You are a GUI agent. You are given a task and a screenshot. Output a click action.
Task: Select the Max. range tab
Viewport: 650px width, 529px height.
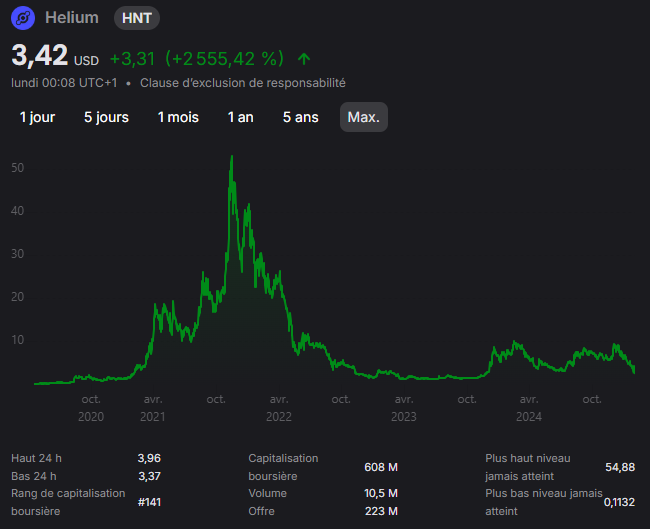[364, 117]
